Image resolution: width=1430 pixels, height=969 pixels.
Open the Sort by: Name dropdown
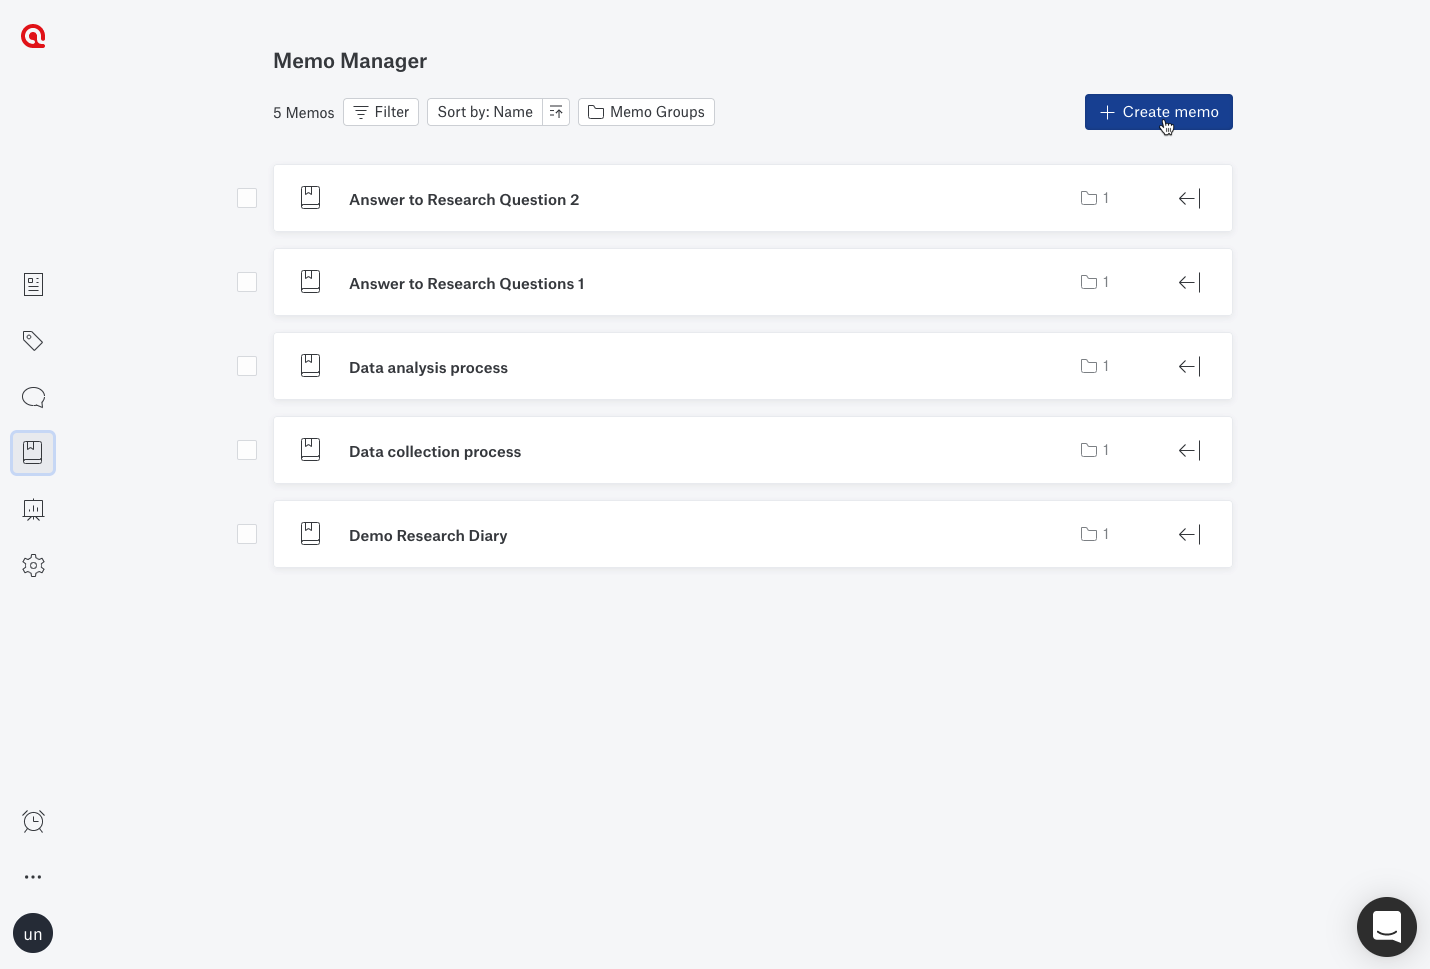click(x=485, y=112)
